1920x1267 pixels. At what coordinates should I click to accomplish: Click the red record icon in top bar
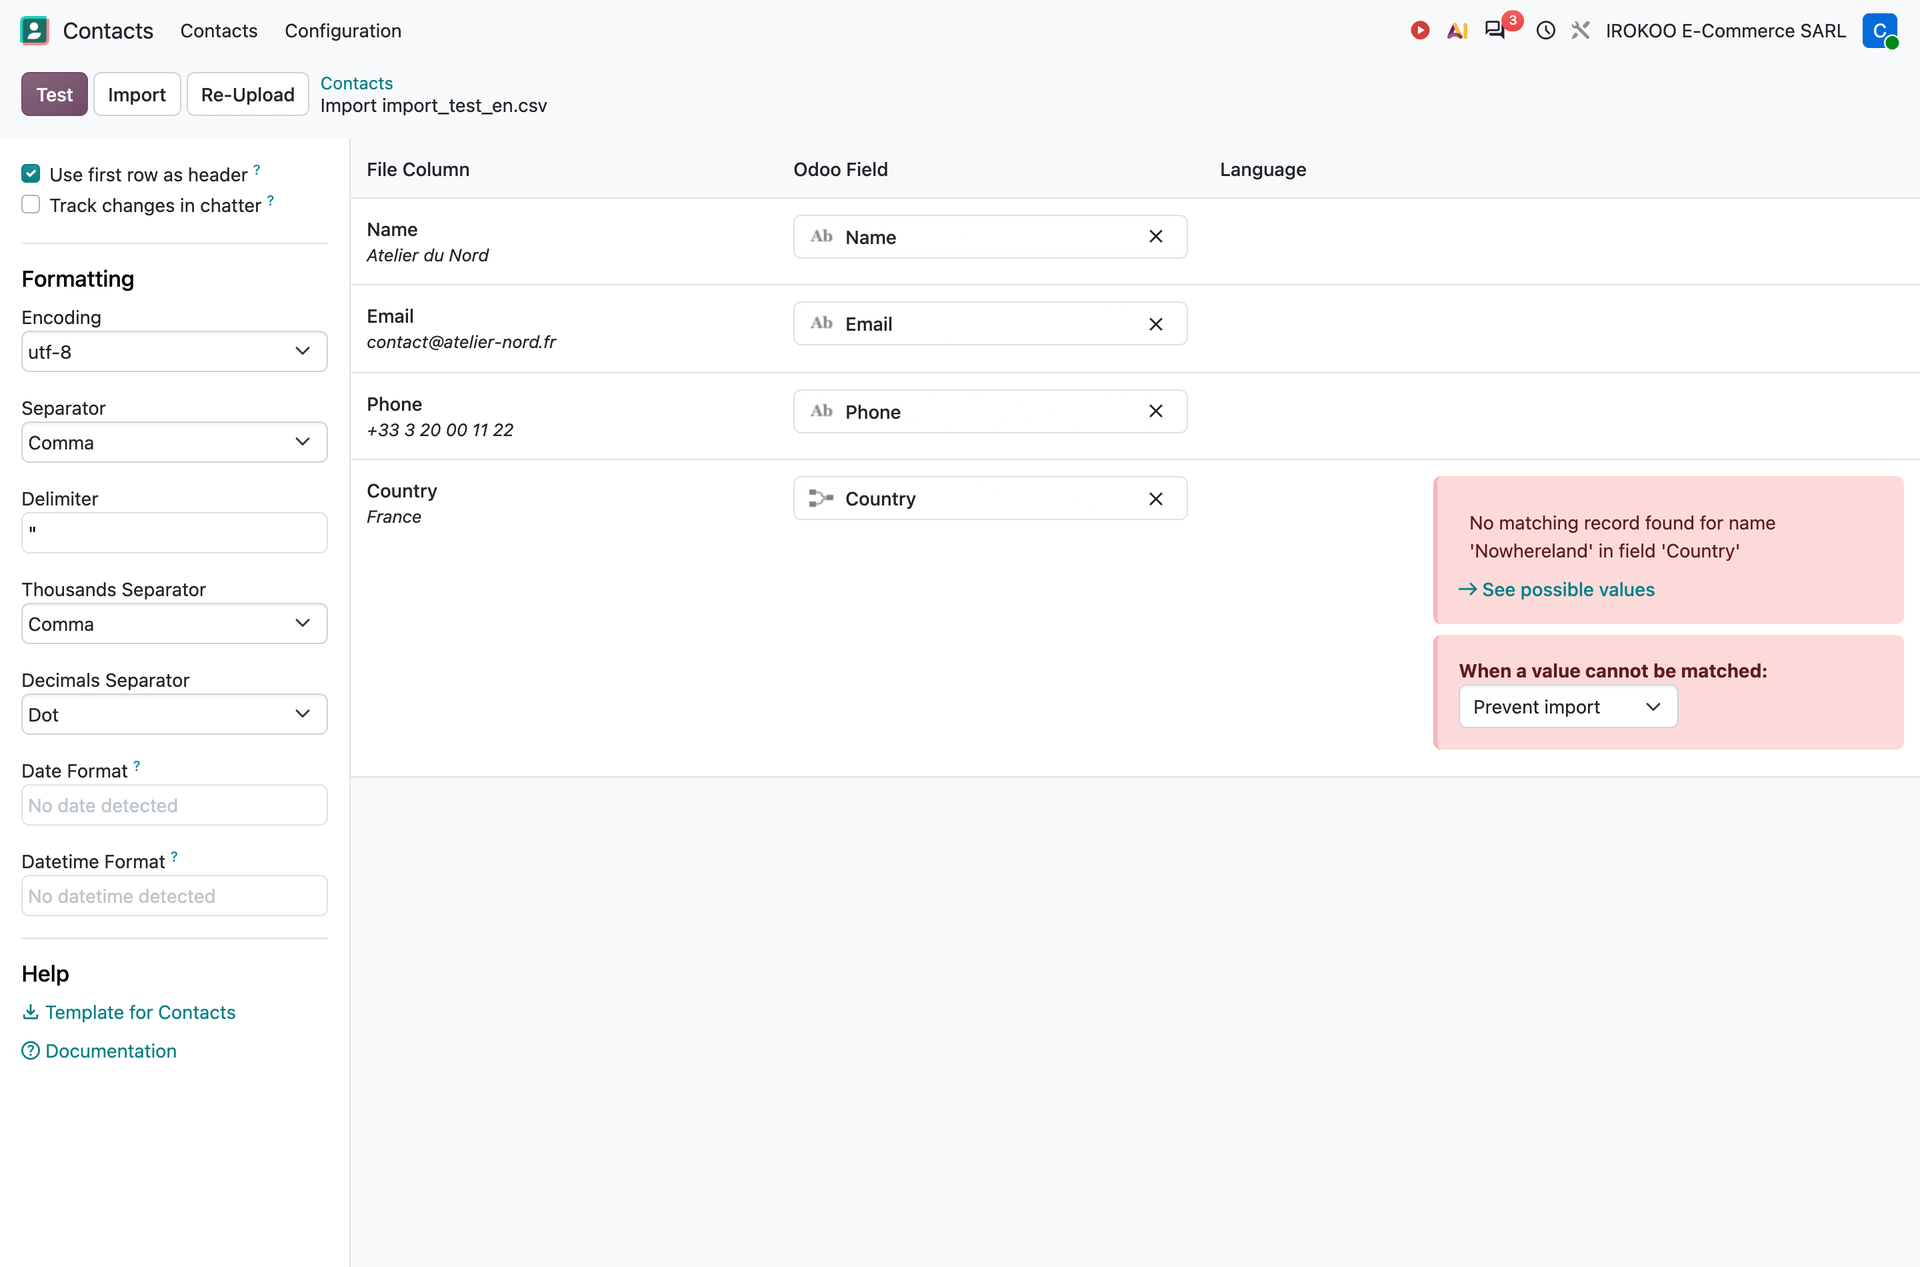tap(1419, 30)
